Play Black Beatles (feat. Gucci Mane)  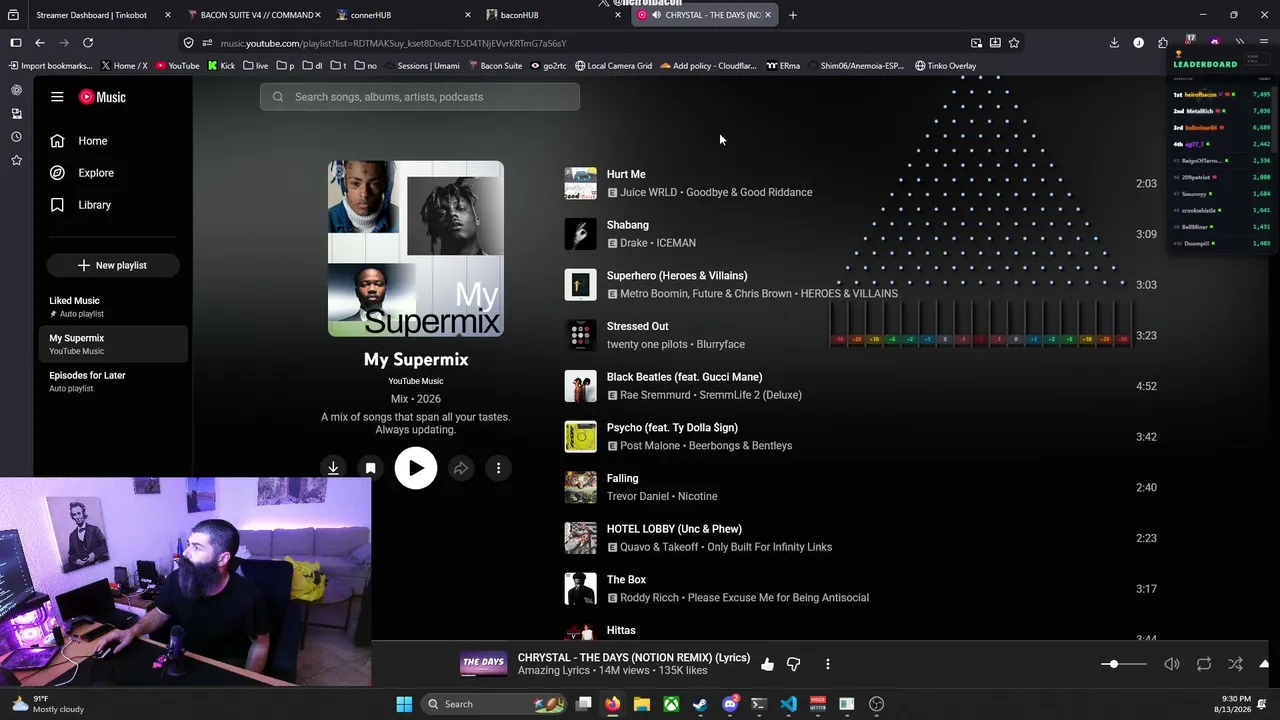point(685,377)
